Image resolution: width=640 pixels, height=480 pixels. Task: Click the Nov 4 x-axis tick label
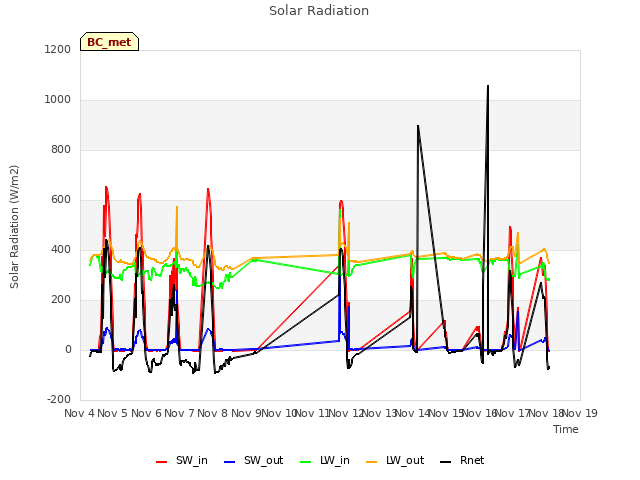pyautogui.click(x=79, y=413)
